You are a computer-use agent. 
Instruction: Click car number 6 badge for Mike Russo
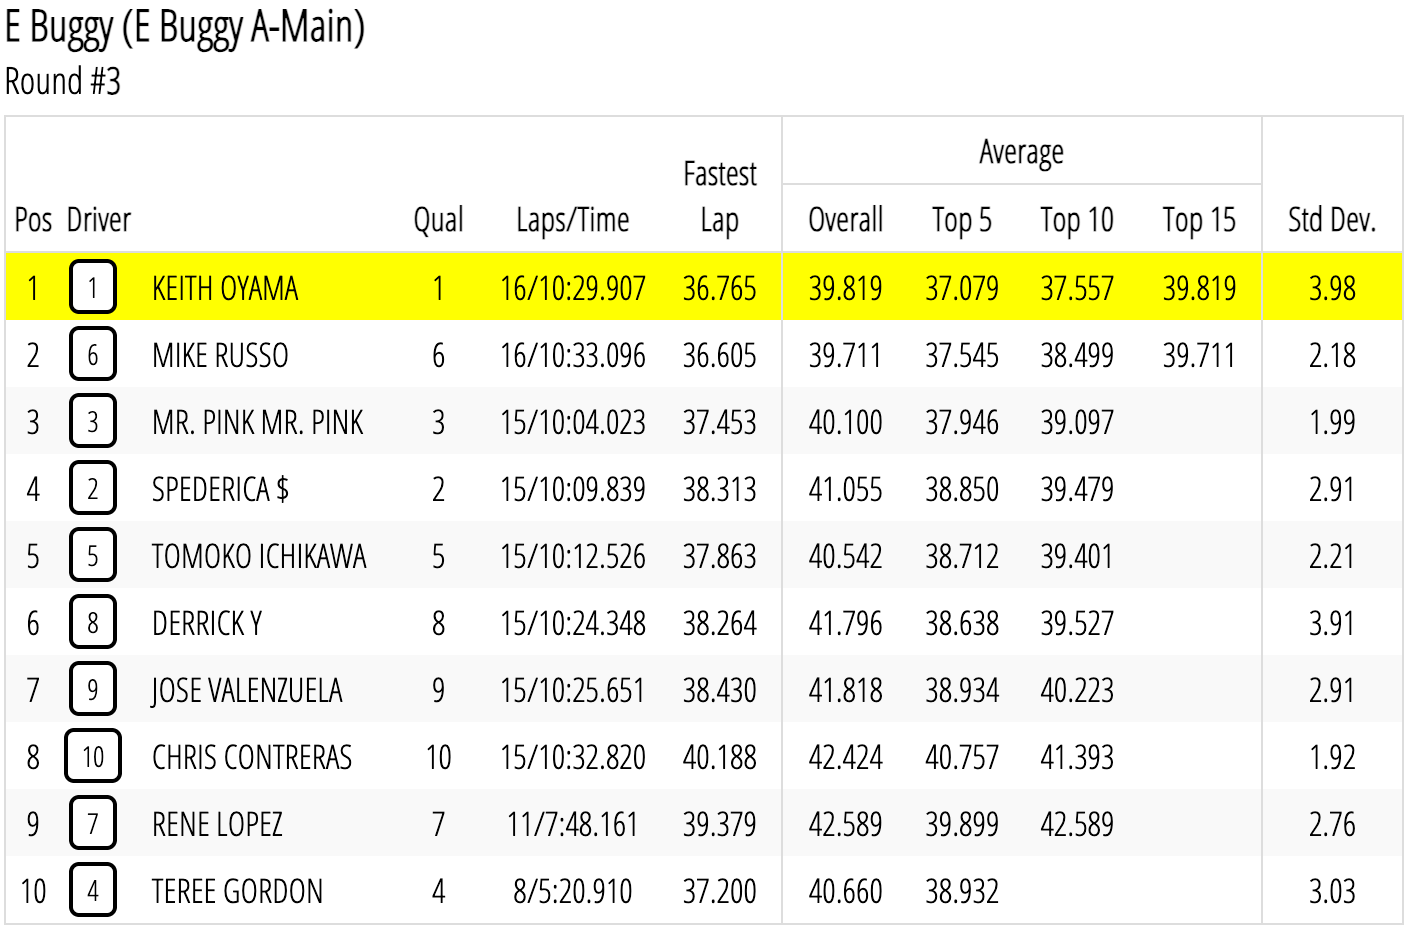pos(93,354)
